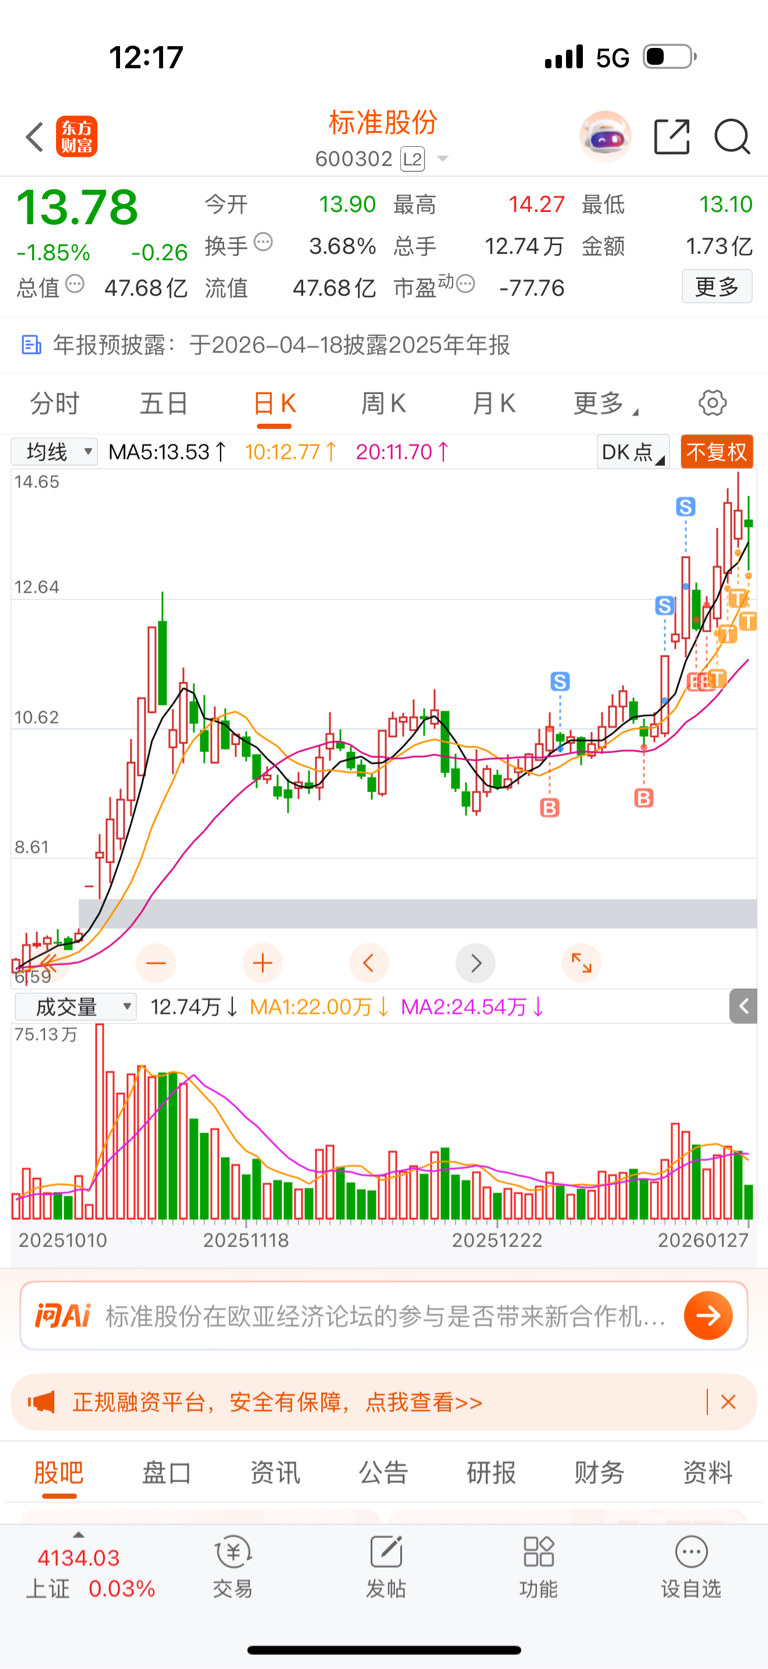Open the 财务 finance tab
This screenshot has height=1669, width=768.
click(x=599, y=1472)
